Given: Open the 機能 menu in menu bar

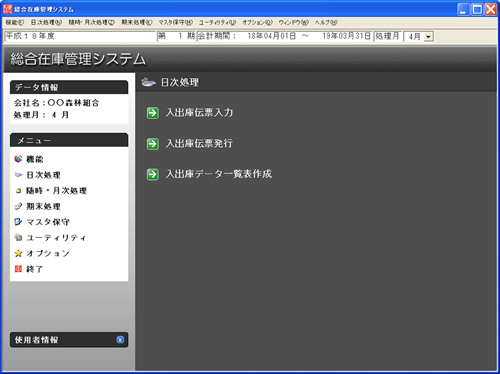Looking at the screenshot, I should pyautogui.click(x=15, y=22).
